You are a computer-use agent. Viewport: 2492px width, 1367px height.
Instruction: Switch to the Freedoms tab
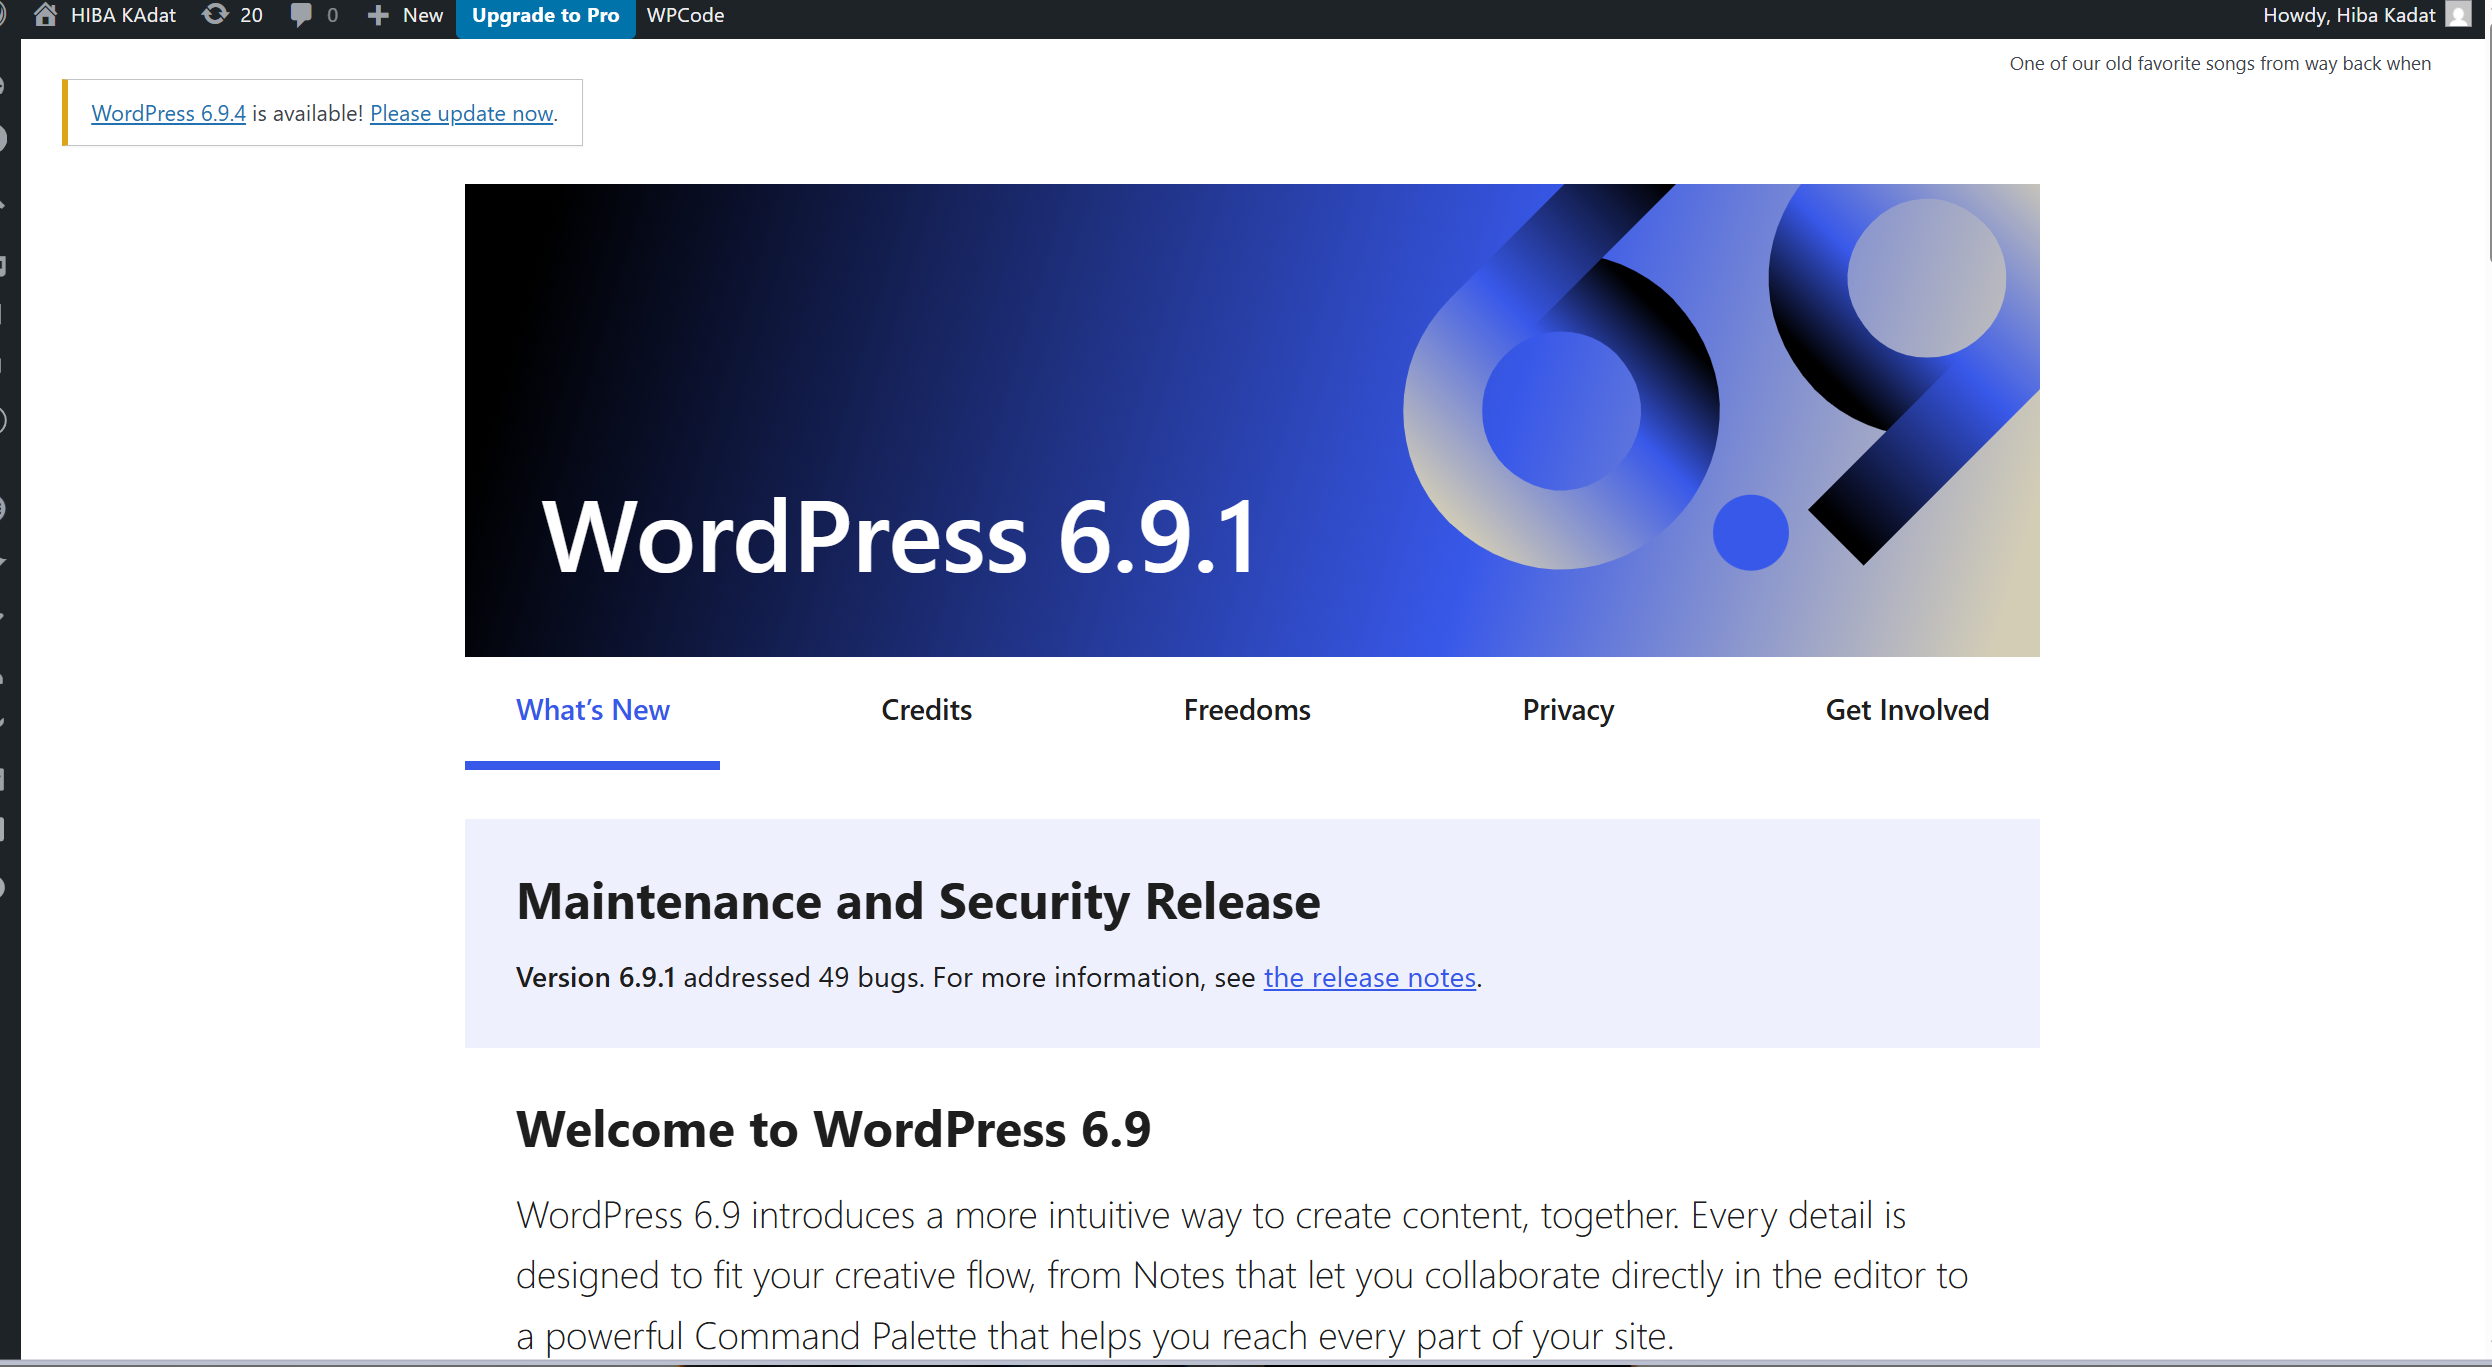tap(1247, 710)
